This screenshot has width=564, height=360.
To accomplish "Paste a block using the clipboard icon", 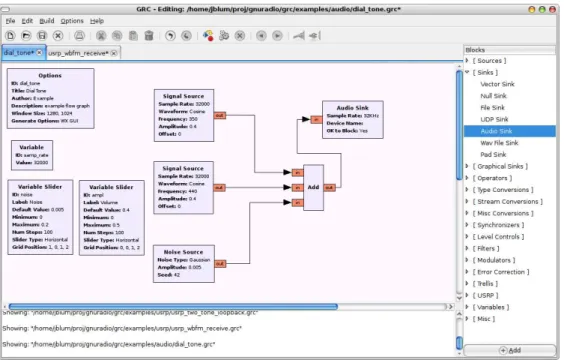I will point(133,36).
